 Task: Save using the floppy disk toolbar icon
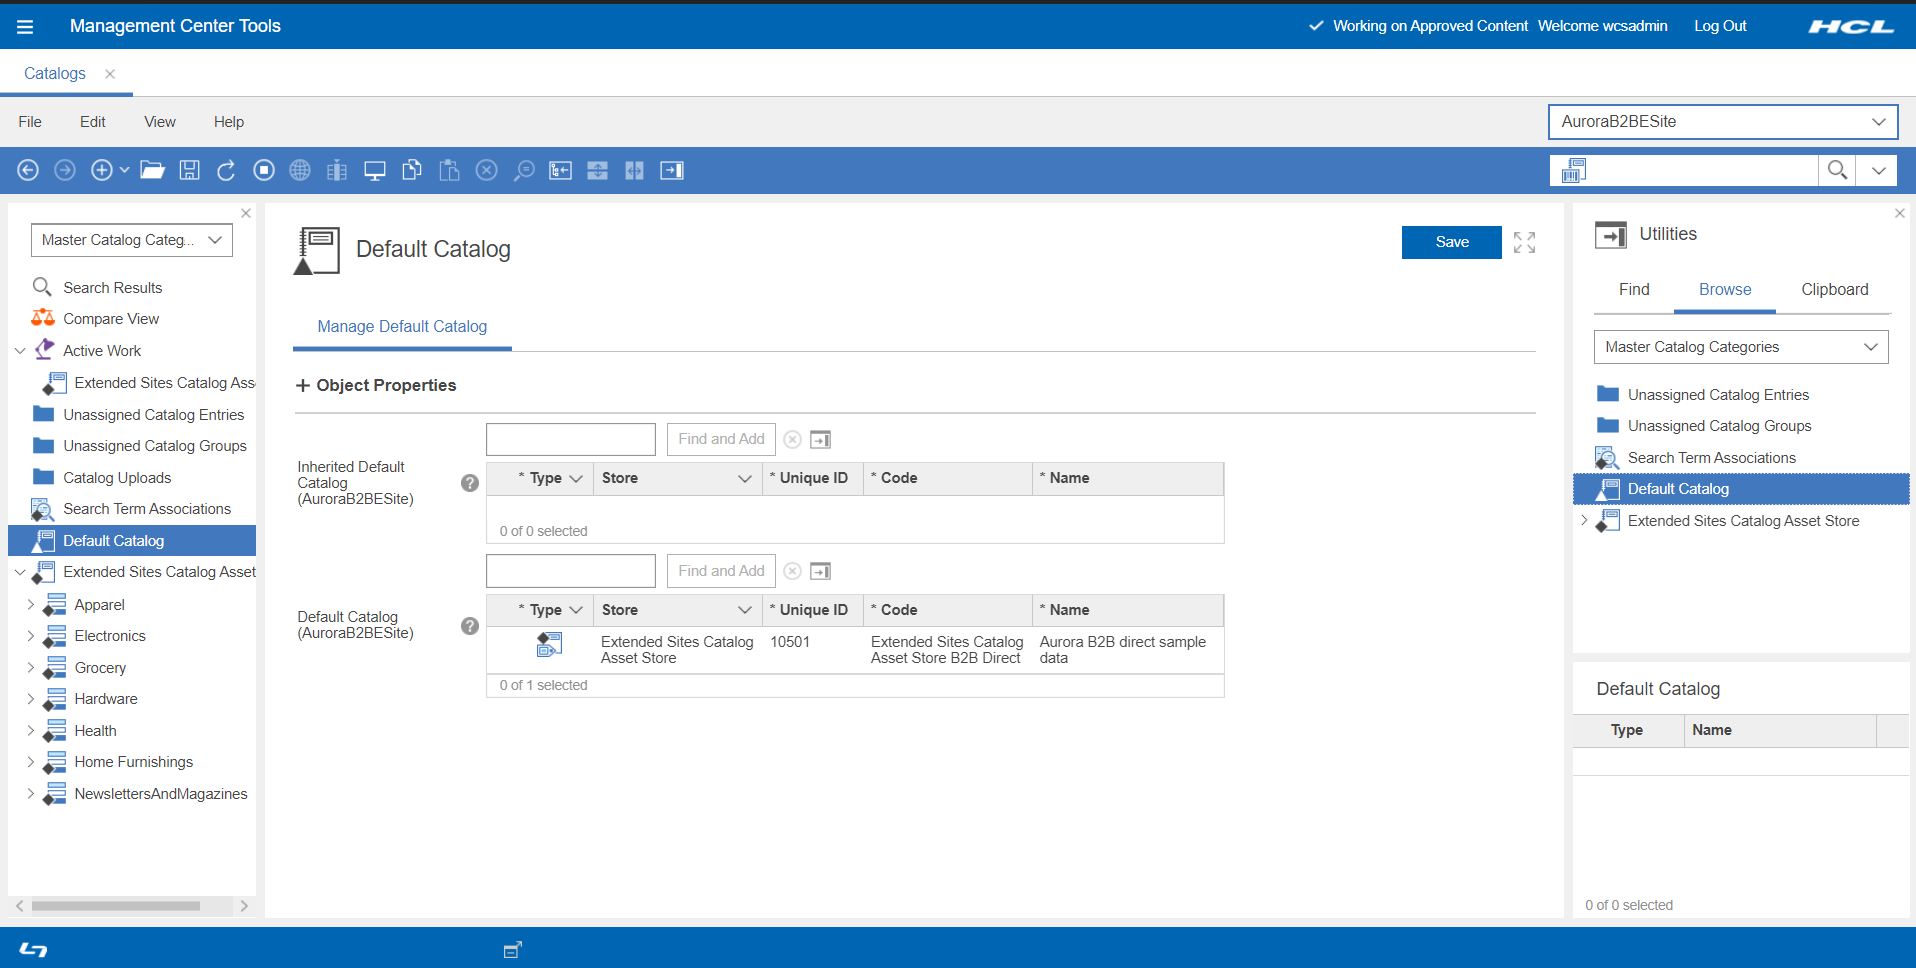[189, 171]
